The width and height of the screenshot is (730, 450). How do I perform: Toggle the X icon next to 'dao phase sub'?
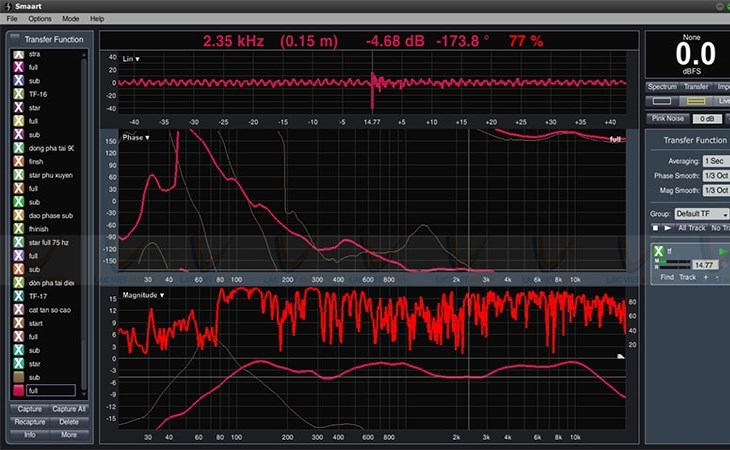(x=18, y=215)
